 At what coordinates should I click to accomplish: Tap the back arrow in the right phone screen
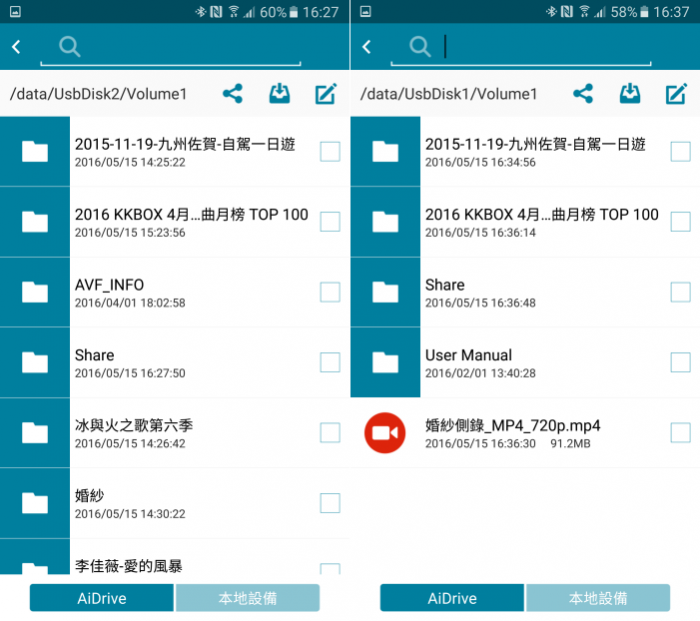click(367, 47)
